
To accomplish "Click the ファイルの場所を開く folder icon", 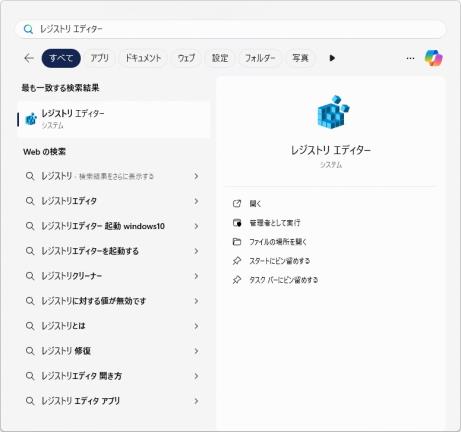I will (x=237, y=242).
